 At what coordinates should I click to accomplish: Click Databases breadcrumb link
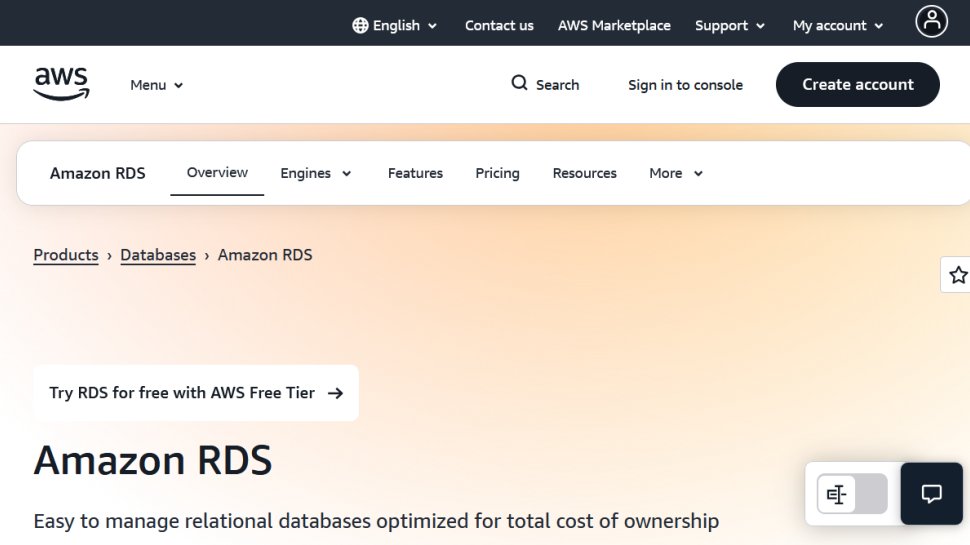(158, 255)
